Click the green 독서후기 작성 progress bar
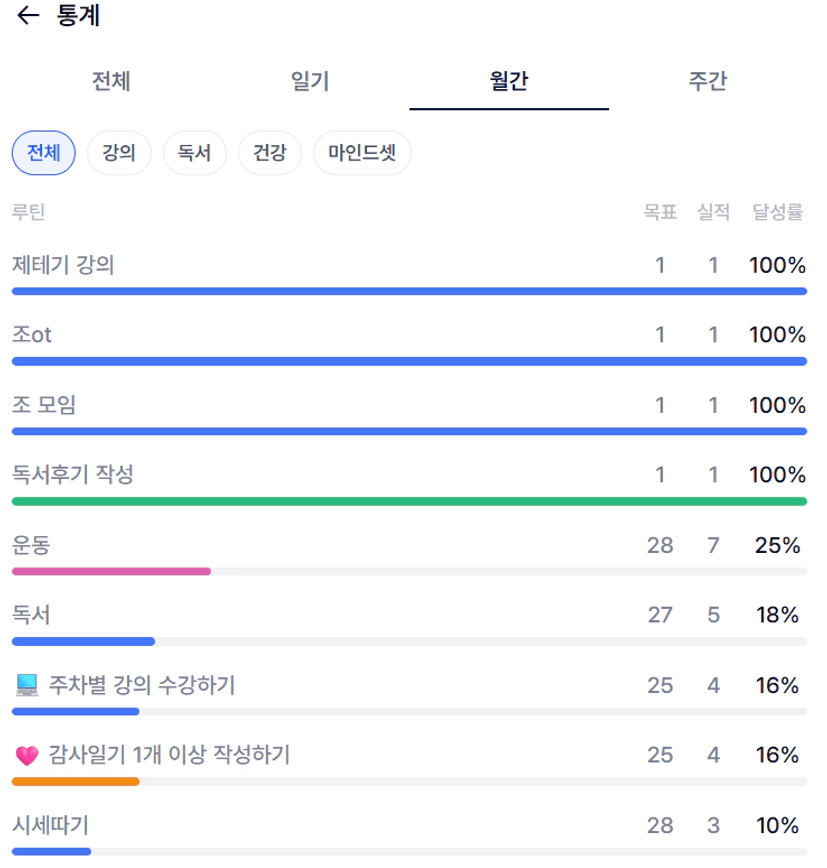The height and width of the screenshot is (868, 827). tap(409, 501)
